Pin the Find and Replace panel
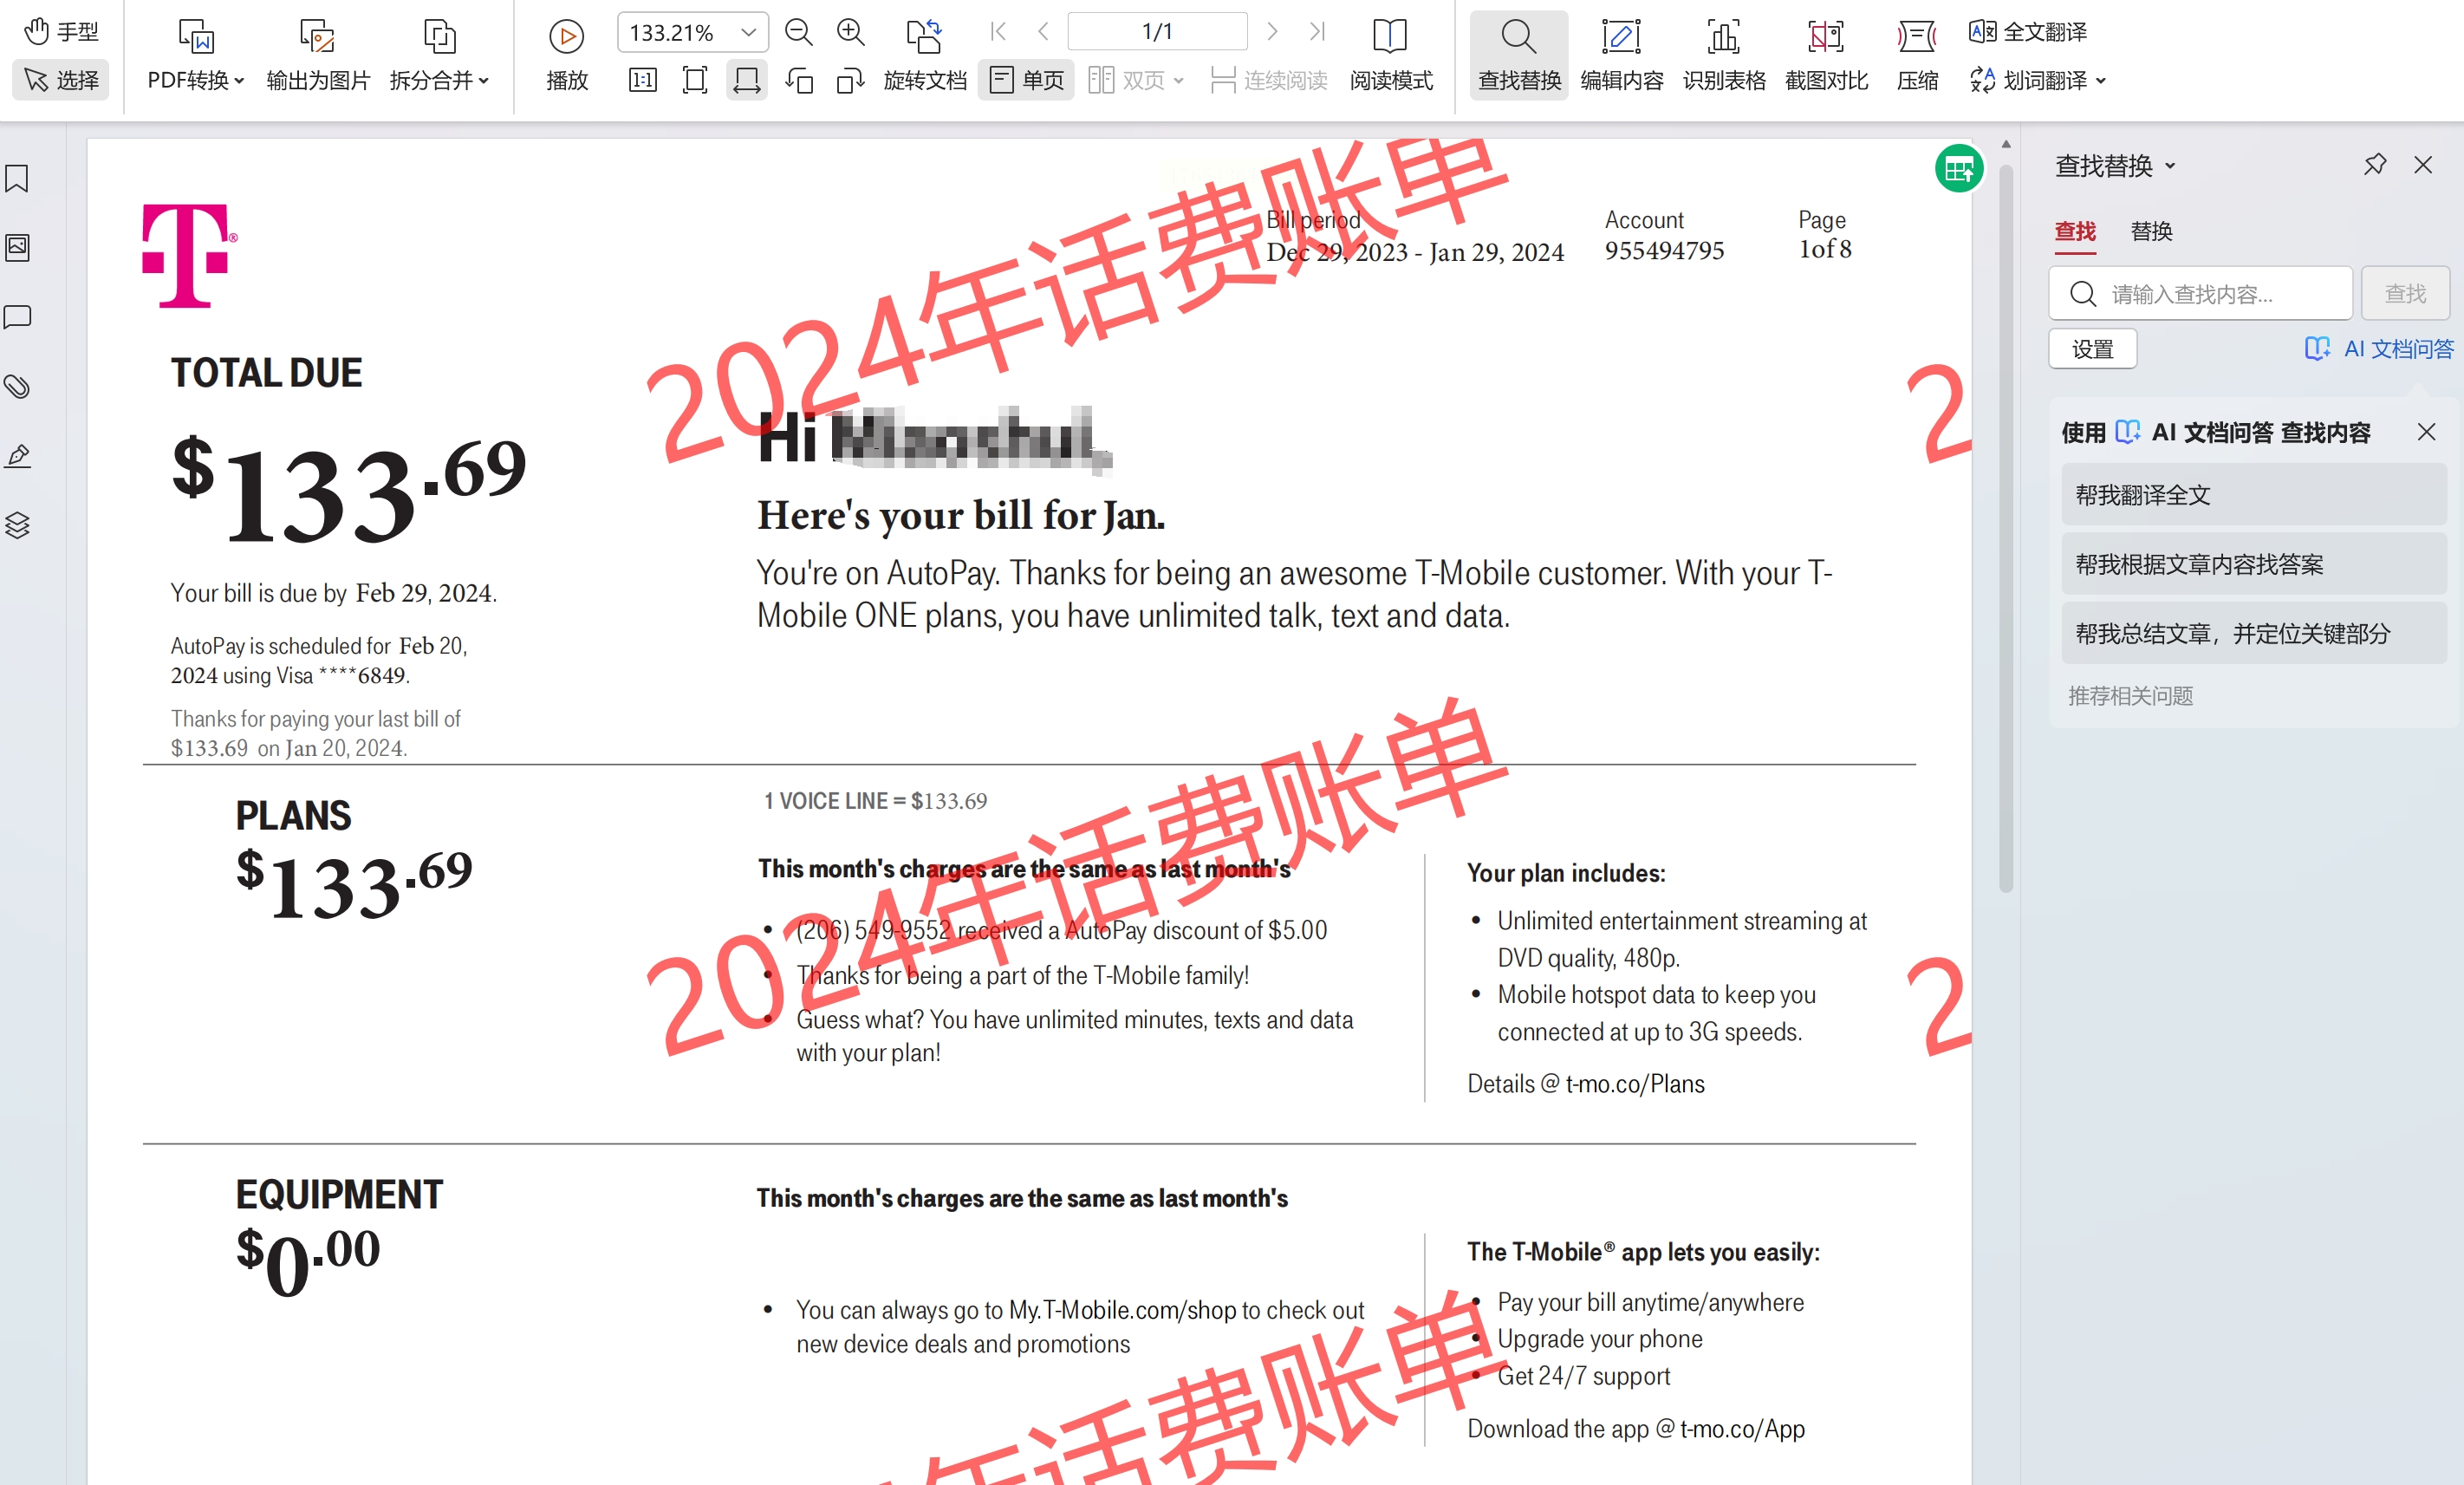2464x1485 pixels. point(2374,165)
